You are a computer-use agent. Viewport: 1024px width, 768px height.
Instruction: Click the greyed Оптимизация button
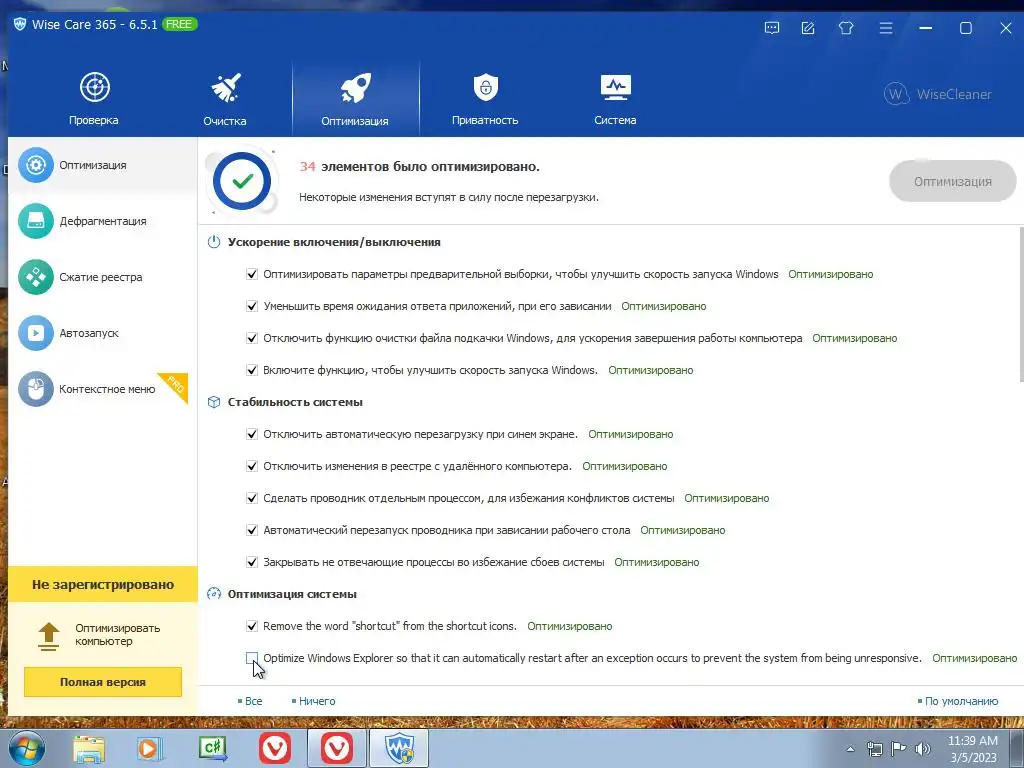(952, 182)
